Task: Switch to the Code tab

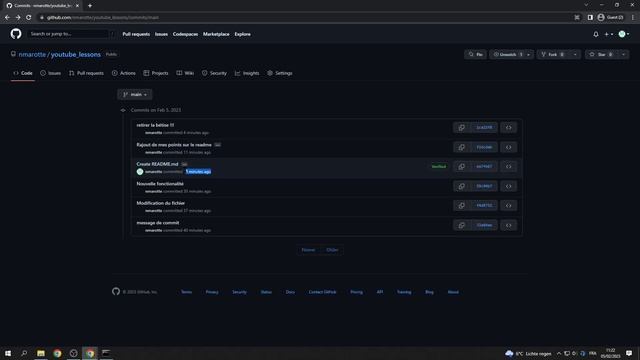Action: (x=23, y=73)
